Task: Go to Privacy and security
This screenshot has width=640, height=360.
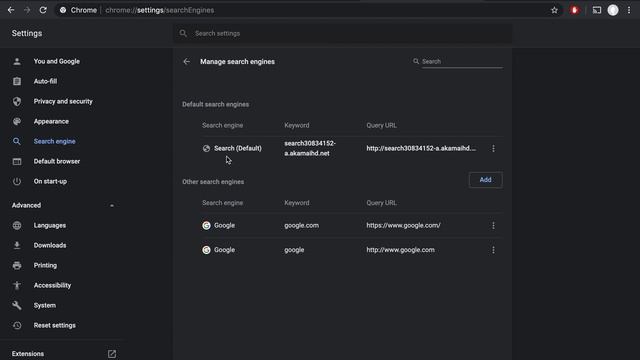Action: pos(63,101)
